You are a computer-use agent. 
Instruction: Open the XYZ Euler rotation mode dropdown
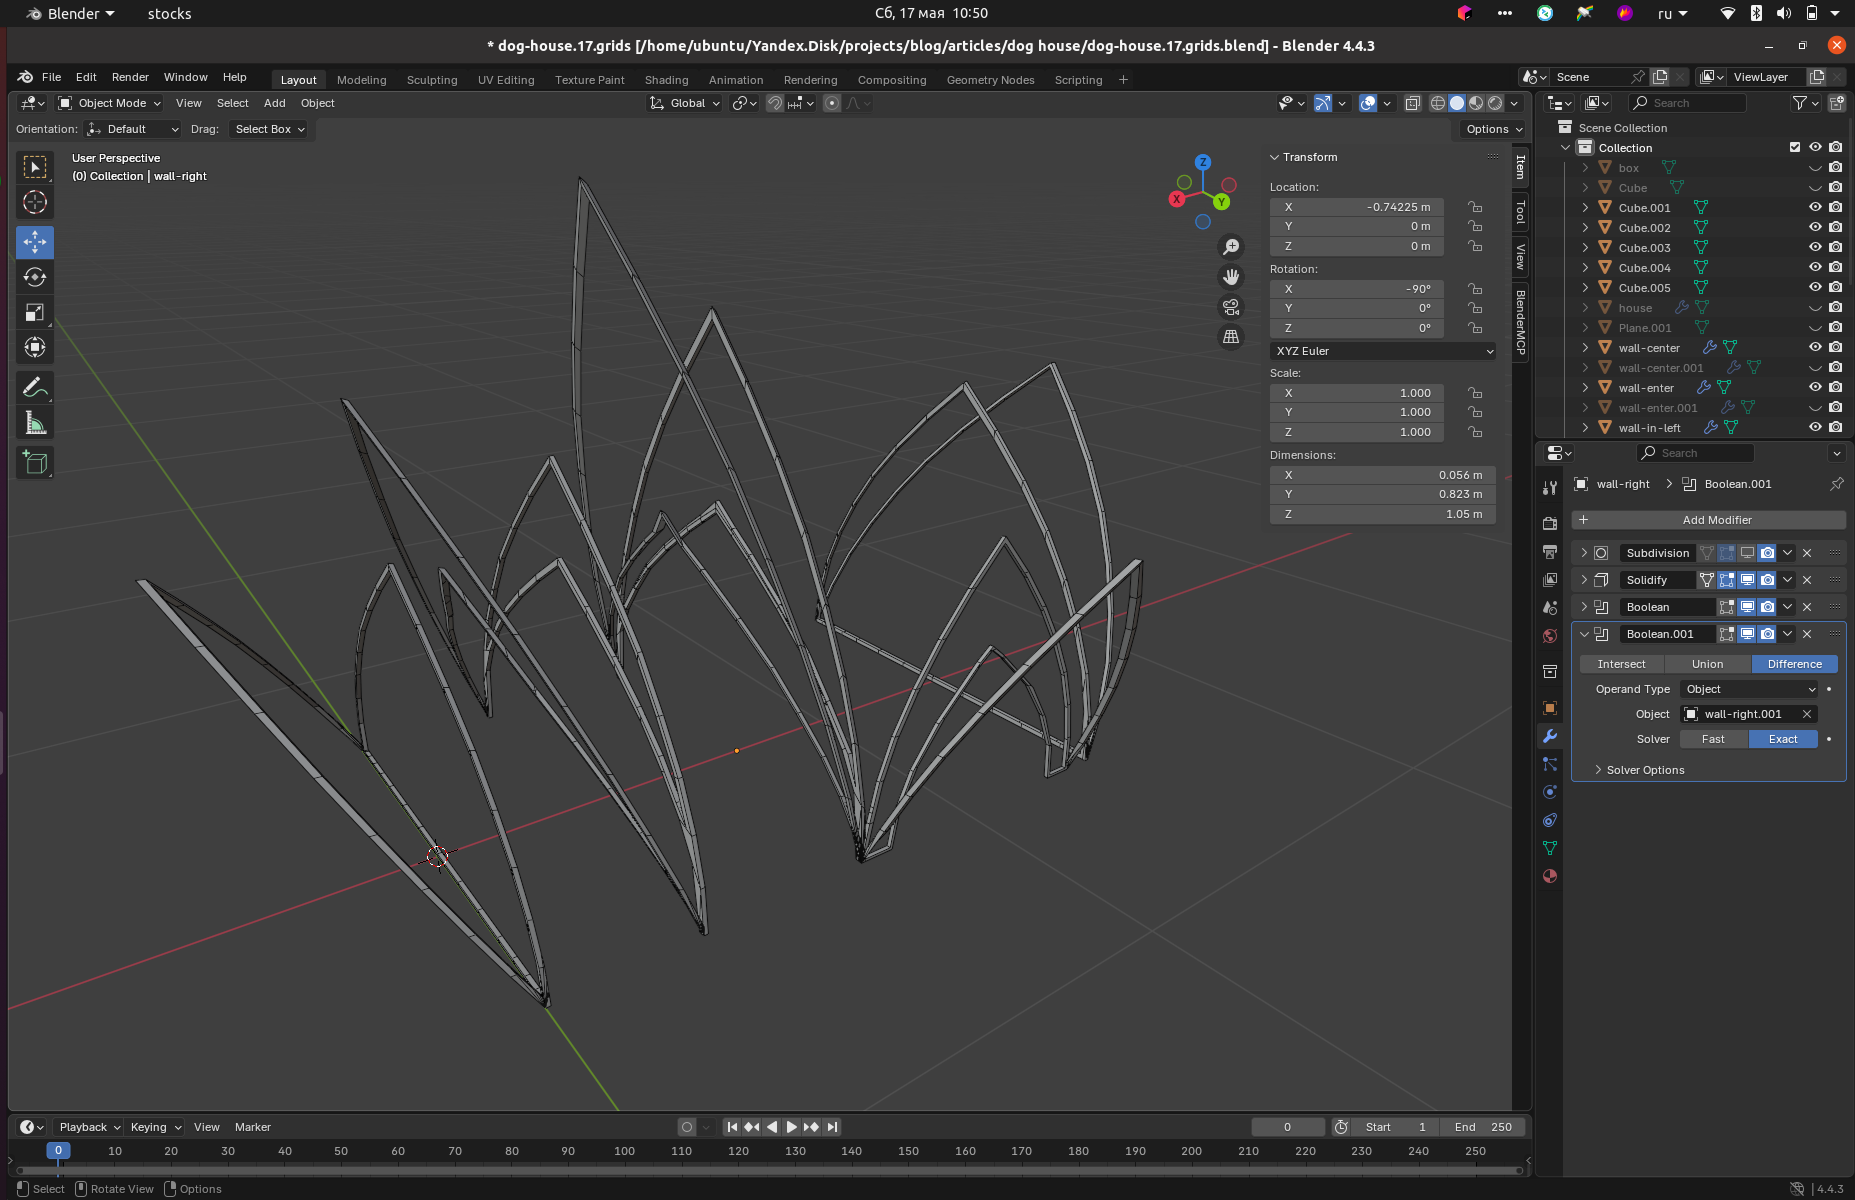(1383, 351)
